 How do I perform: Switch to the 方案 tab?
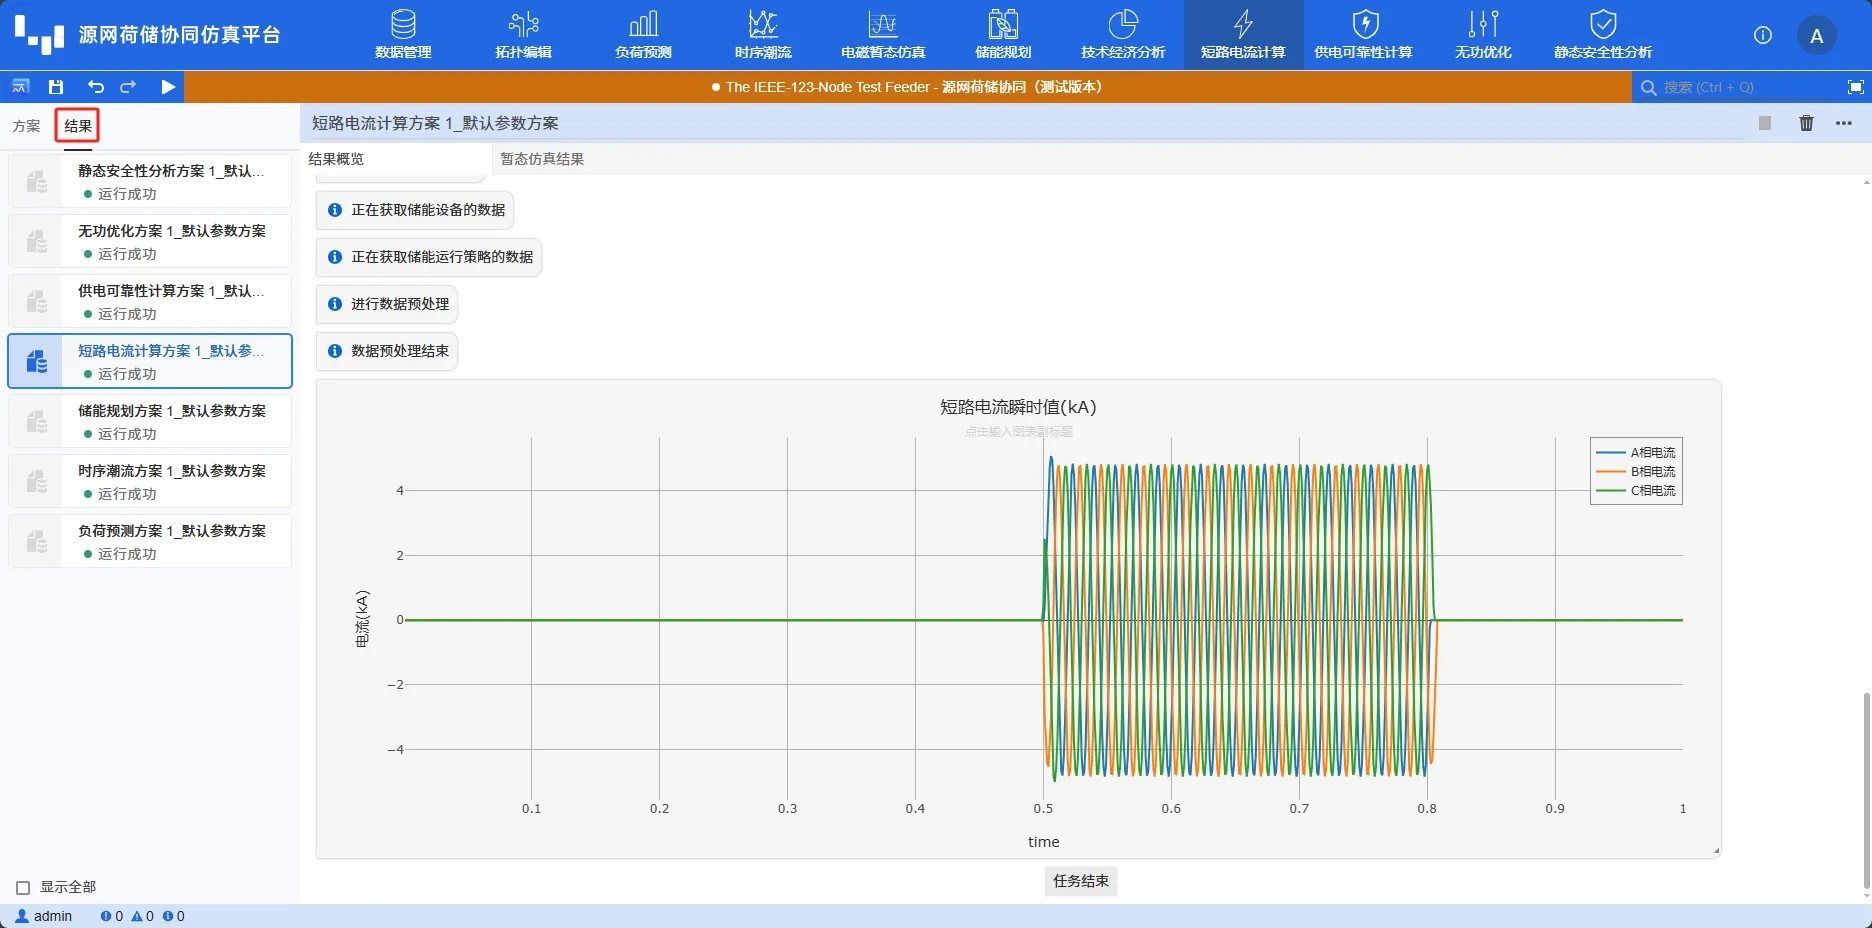tap(27, 126)
